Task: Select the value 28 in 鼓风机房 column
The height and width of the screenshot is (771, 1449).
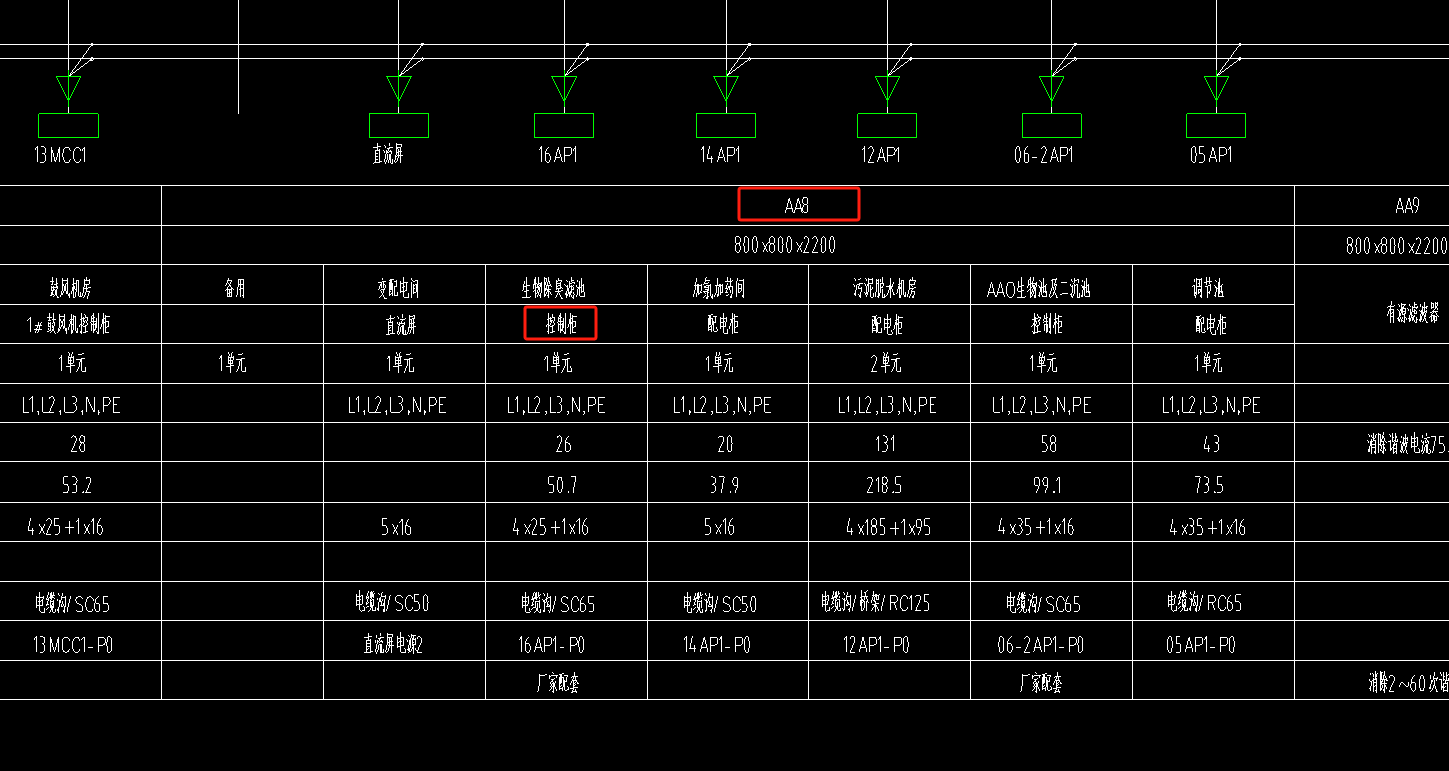Action: point(78,444)
